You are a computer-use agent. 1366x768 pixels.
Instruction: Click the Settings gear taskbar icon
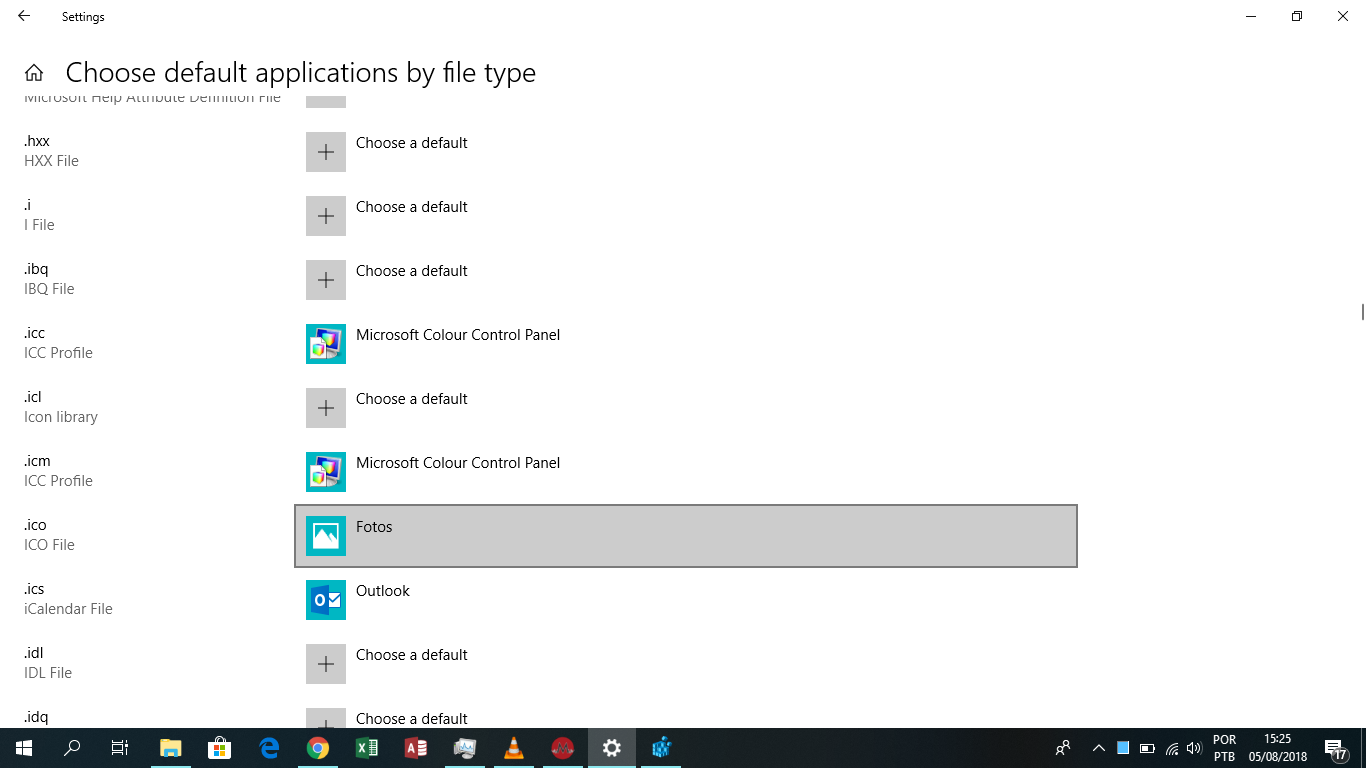612,748
